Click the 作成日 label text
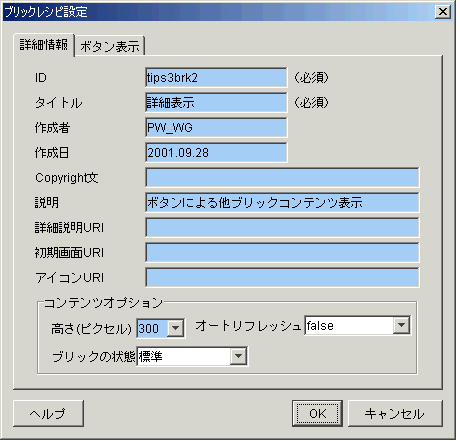The width and height of the screenshot is (460, 441). click(x=52, y=153)
